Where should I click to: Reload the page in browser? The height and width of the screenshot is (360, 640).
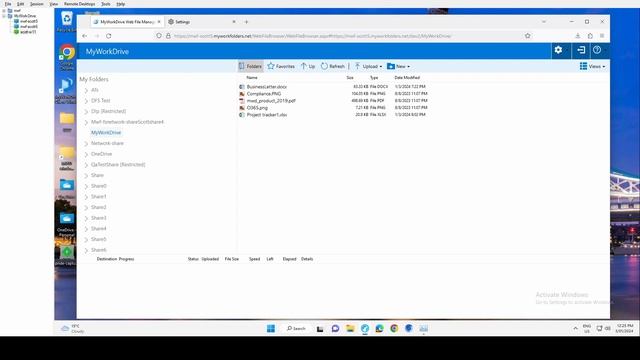click(x=109, y=36)
